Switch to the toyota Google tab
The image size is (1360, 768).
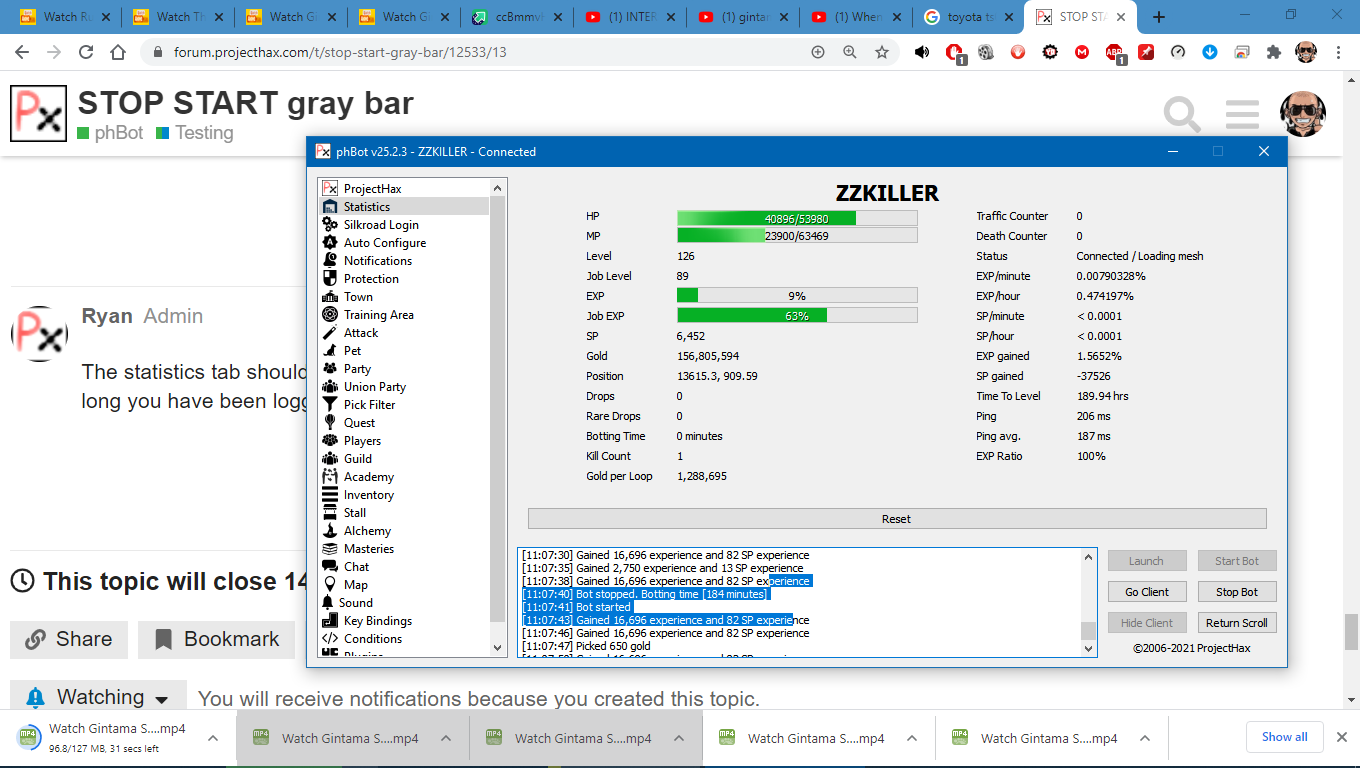969,17
